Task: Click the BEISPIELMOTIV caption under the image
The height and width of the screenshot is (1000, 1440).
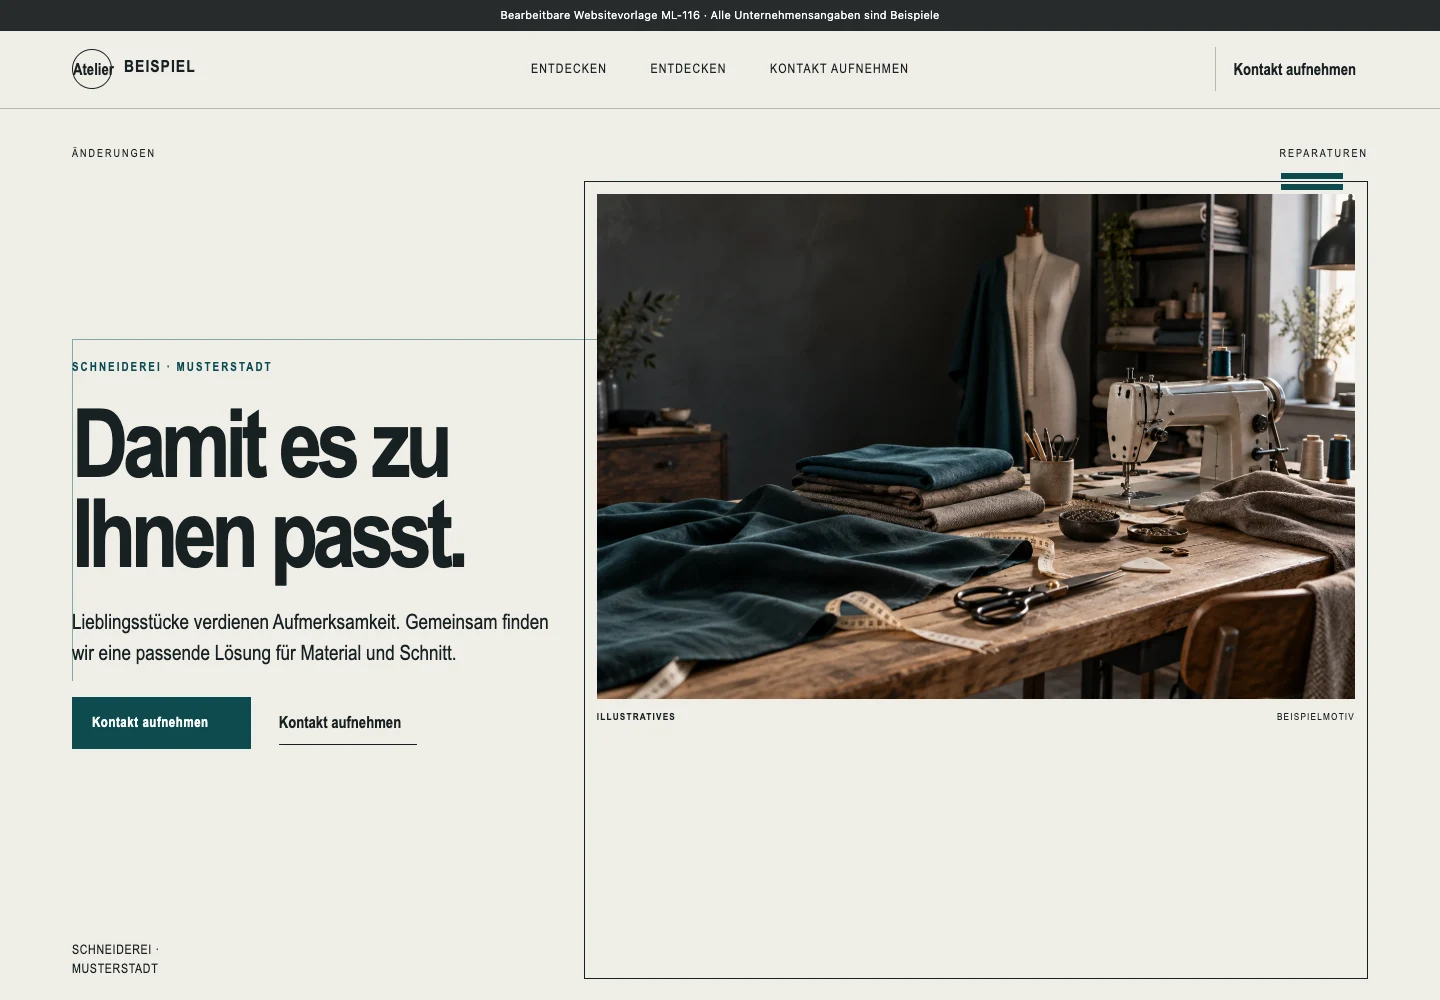Action: 1315,717
